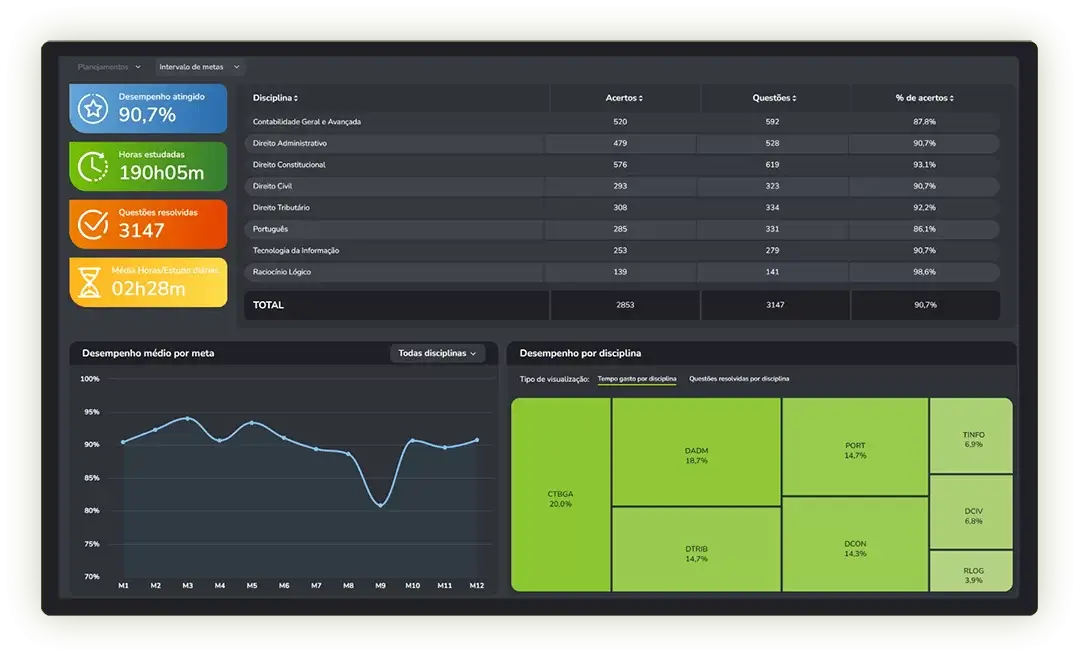Viewport: 1079px width, 656px height.
Task: Sort table by Acertos column
Action: pos(624,98)
